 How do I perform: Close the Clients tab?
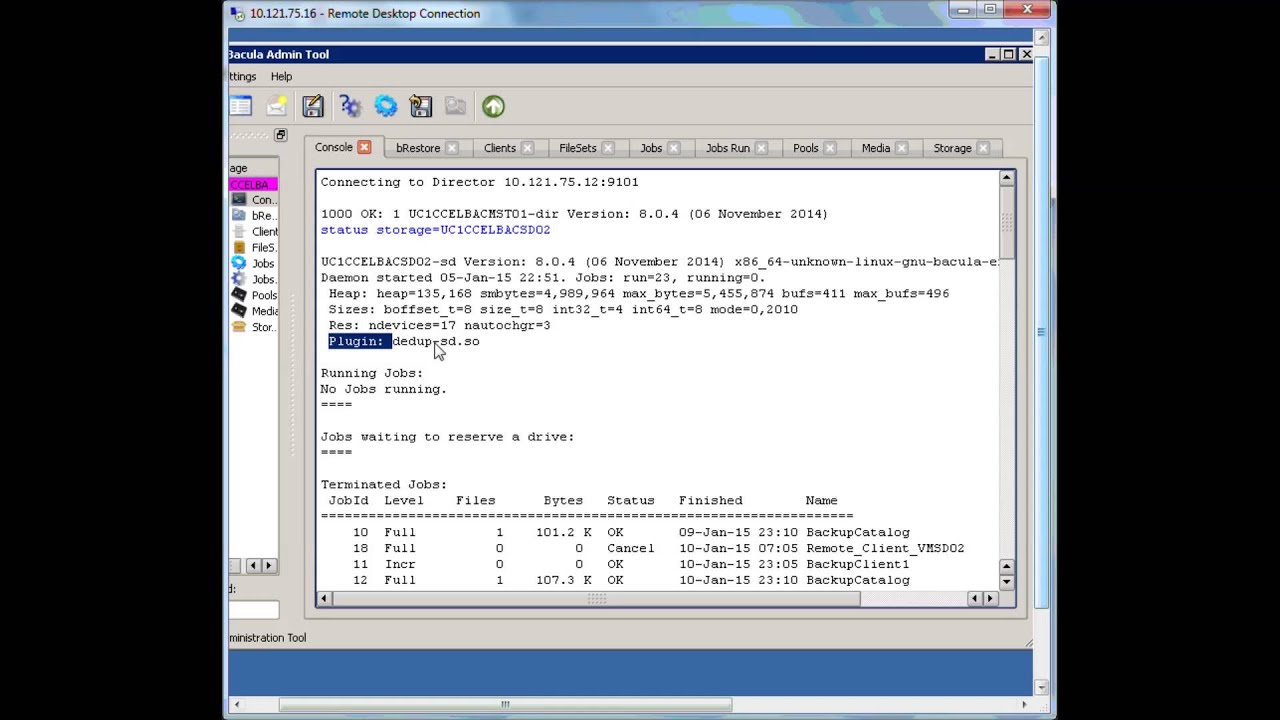point(527,148)
